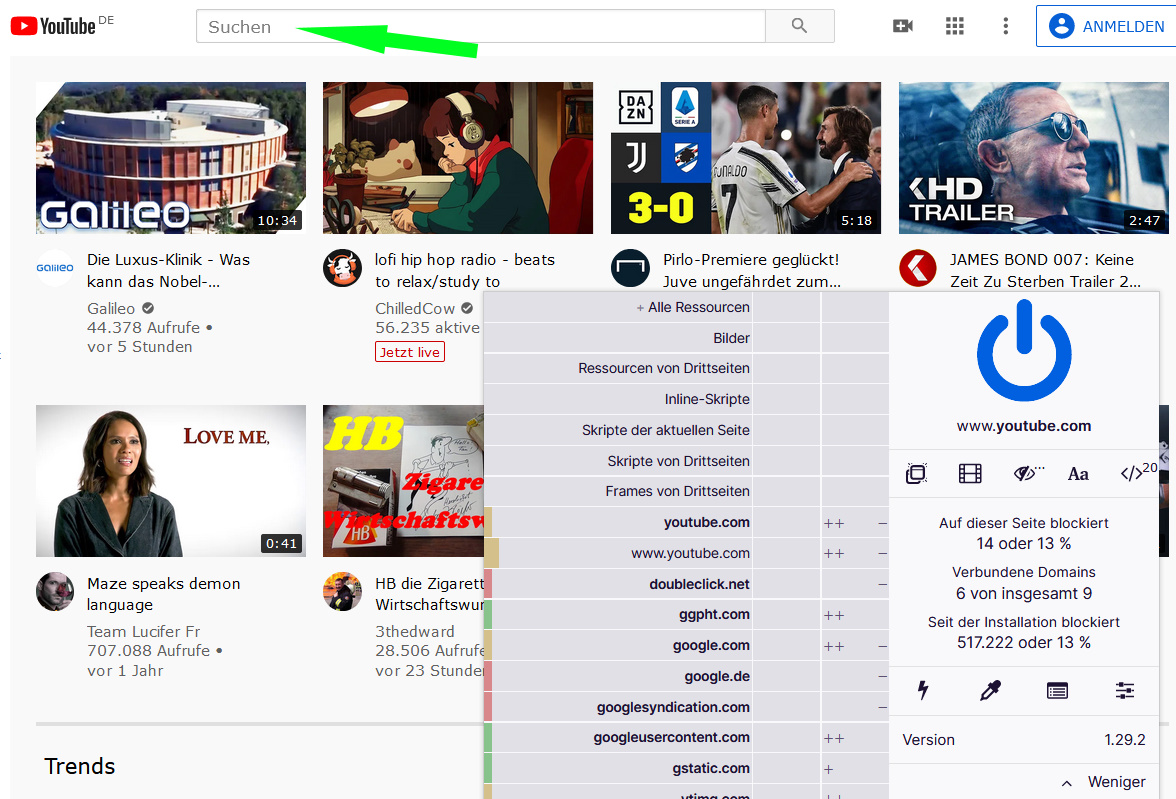Select 'Skripte der aktuellen Seite' row
This screenshot has width=1176, height=799.
pos(617,430)
